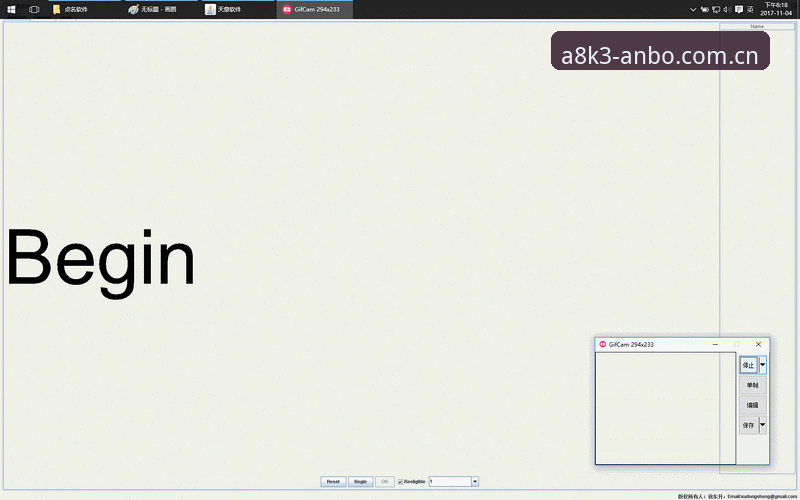Viewport: 800px width, 500px height.
Task: Open the Windows Start menu
Action: click(x=11, y=9)
